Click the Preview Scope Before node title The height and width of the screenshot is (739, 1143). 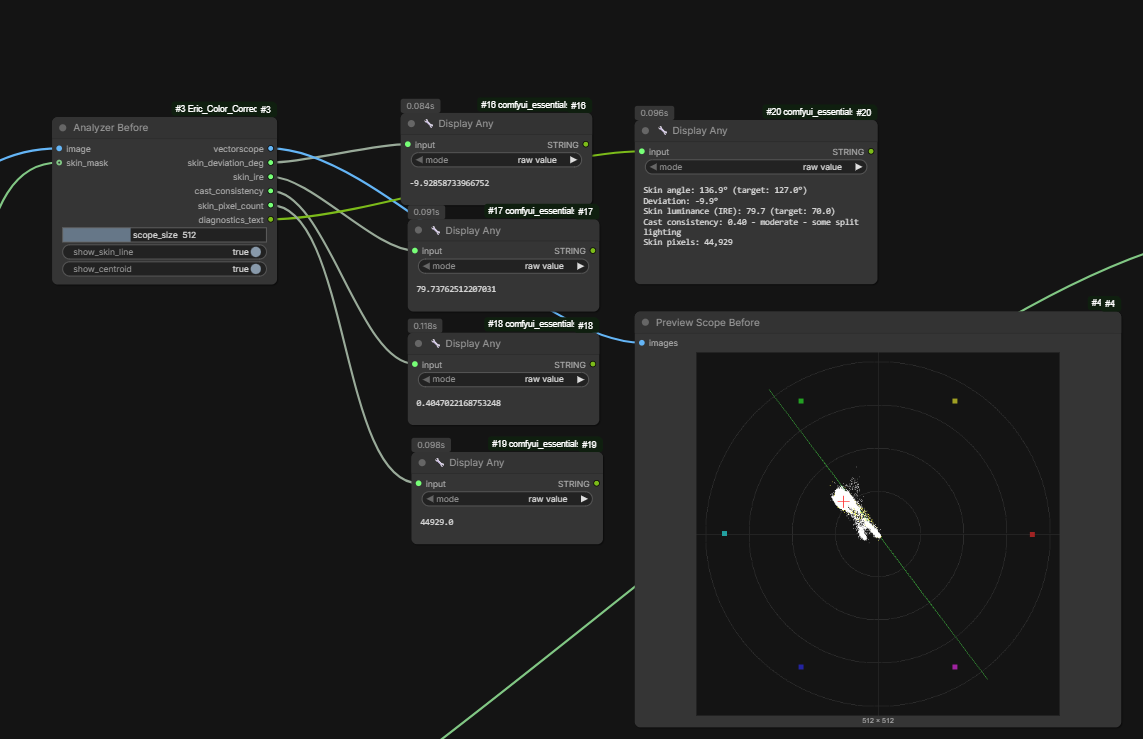(707, 322)
